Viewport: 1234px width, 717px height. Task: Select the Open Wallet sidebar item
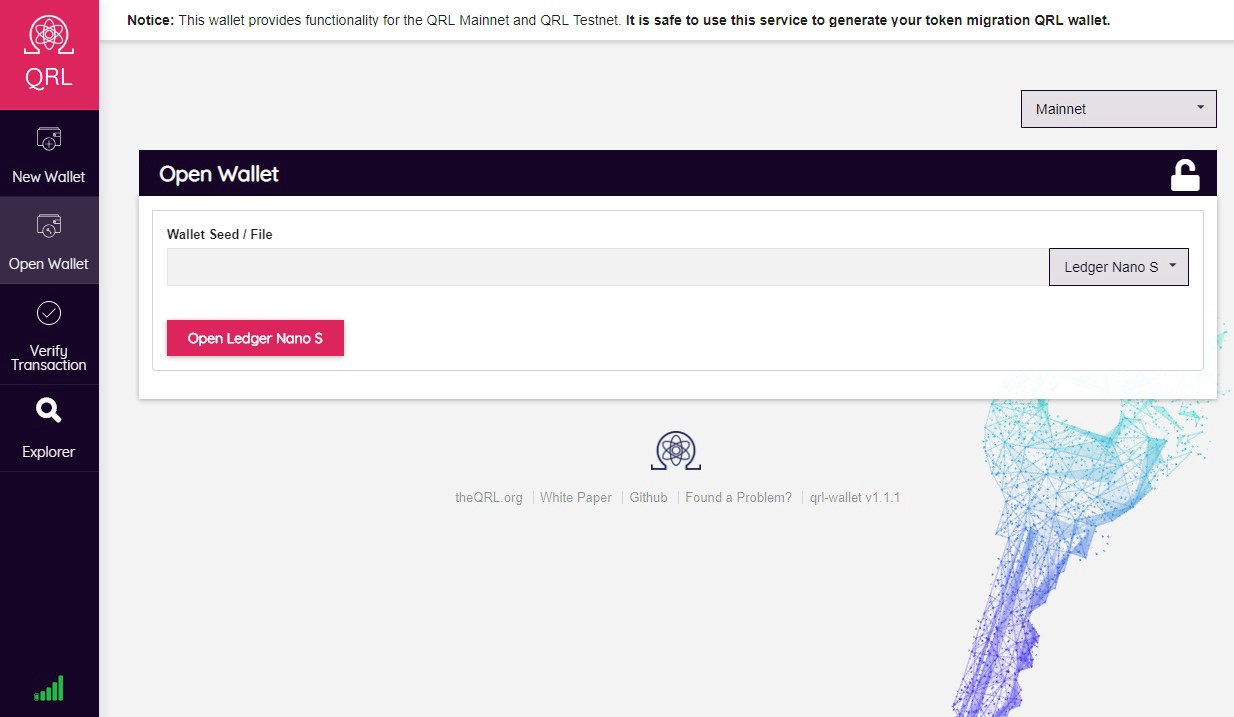[49, 241]
